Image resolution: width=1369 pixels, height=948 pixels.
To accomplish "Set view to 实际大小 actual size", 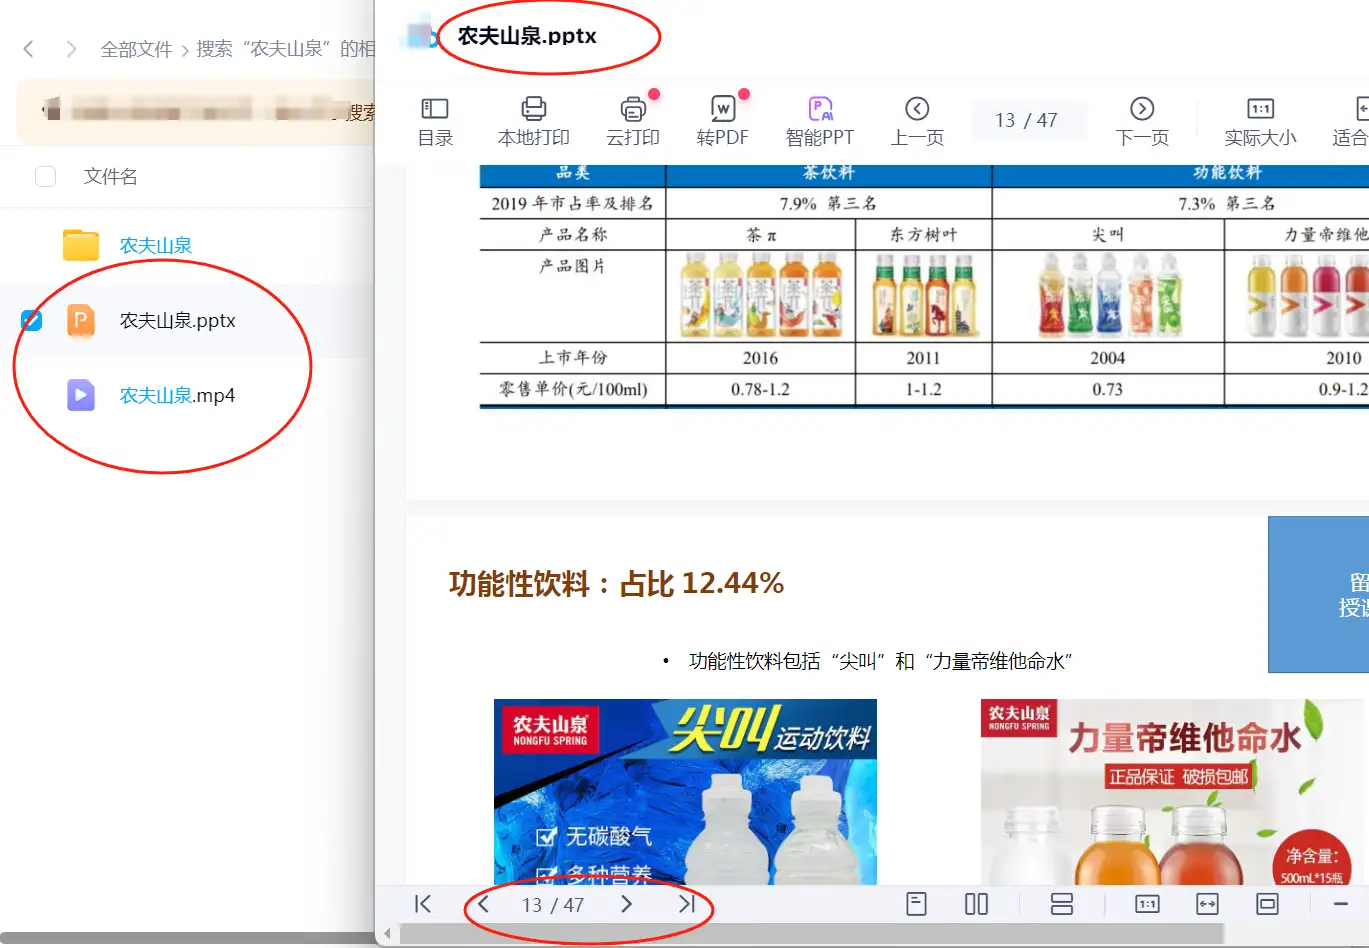I will coord(1260,122).
